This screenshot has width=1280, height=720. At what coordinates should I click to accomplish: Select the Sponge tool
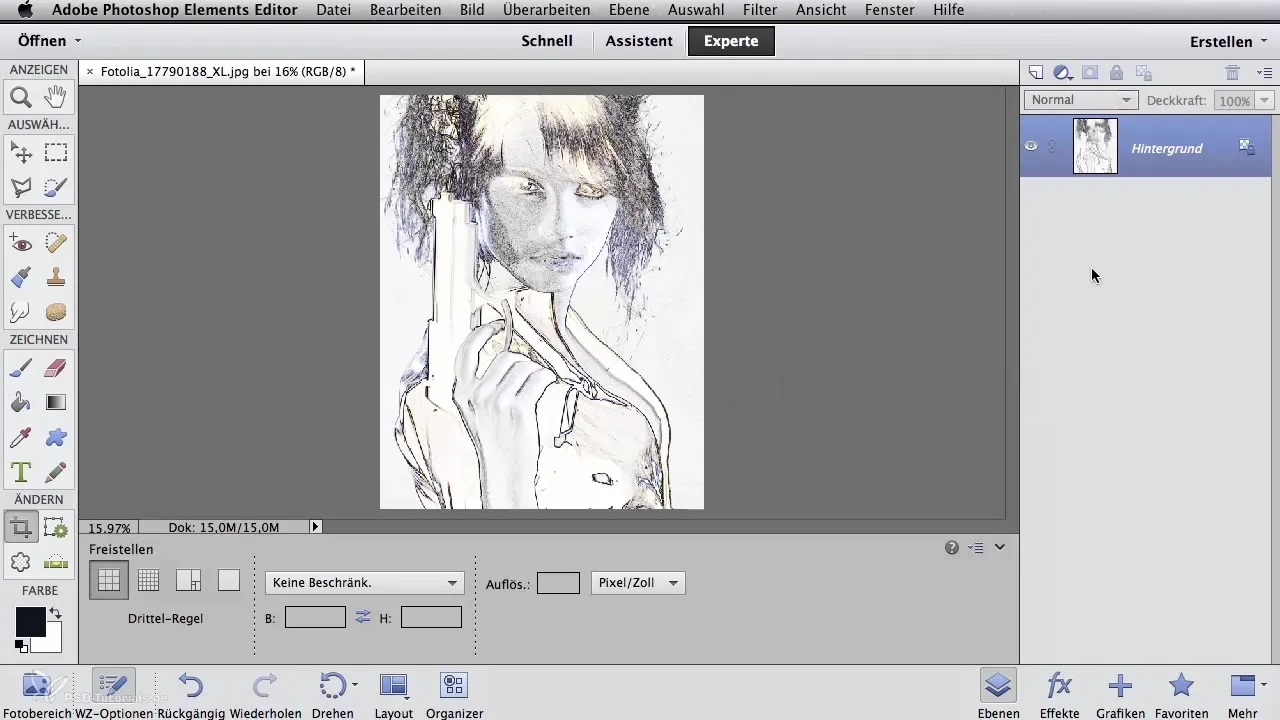56,312
